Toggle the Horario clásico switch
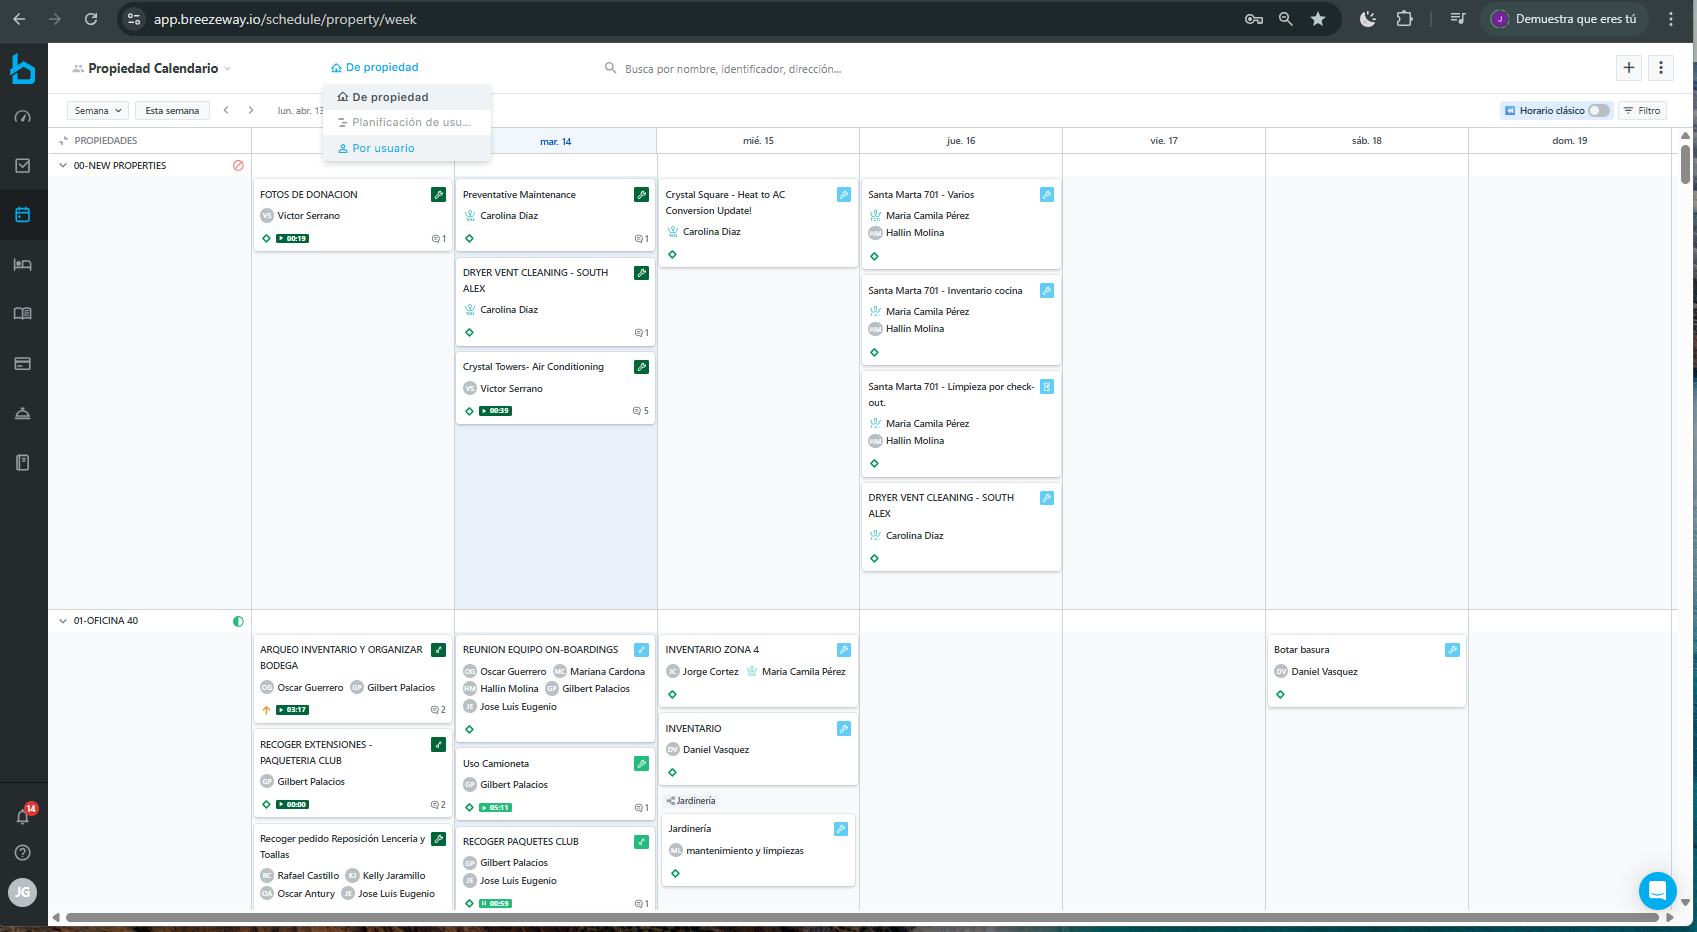 [1598, 111]
